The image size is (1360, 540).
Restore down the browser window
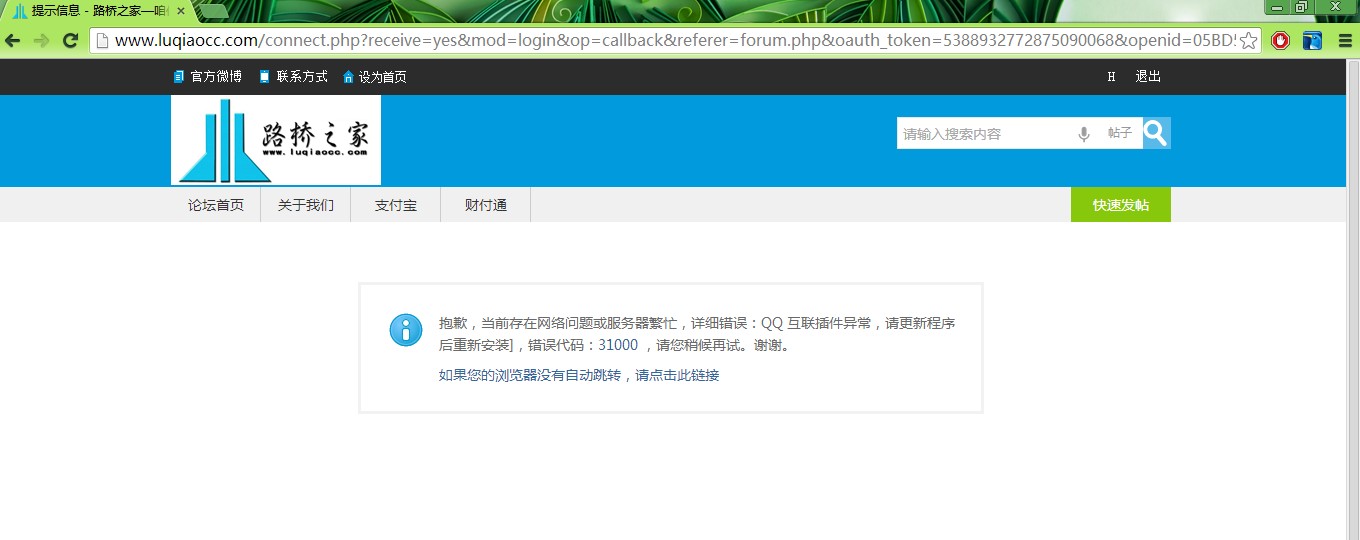(x=1302, y=7)
